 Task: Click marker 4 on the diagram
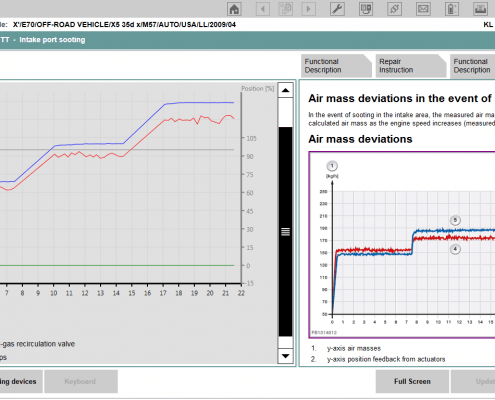pos(455,249)
